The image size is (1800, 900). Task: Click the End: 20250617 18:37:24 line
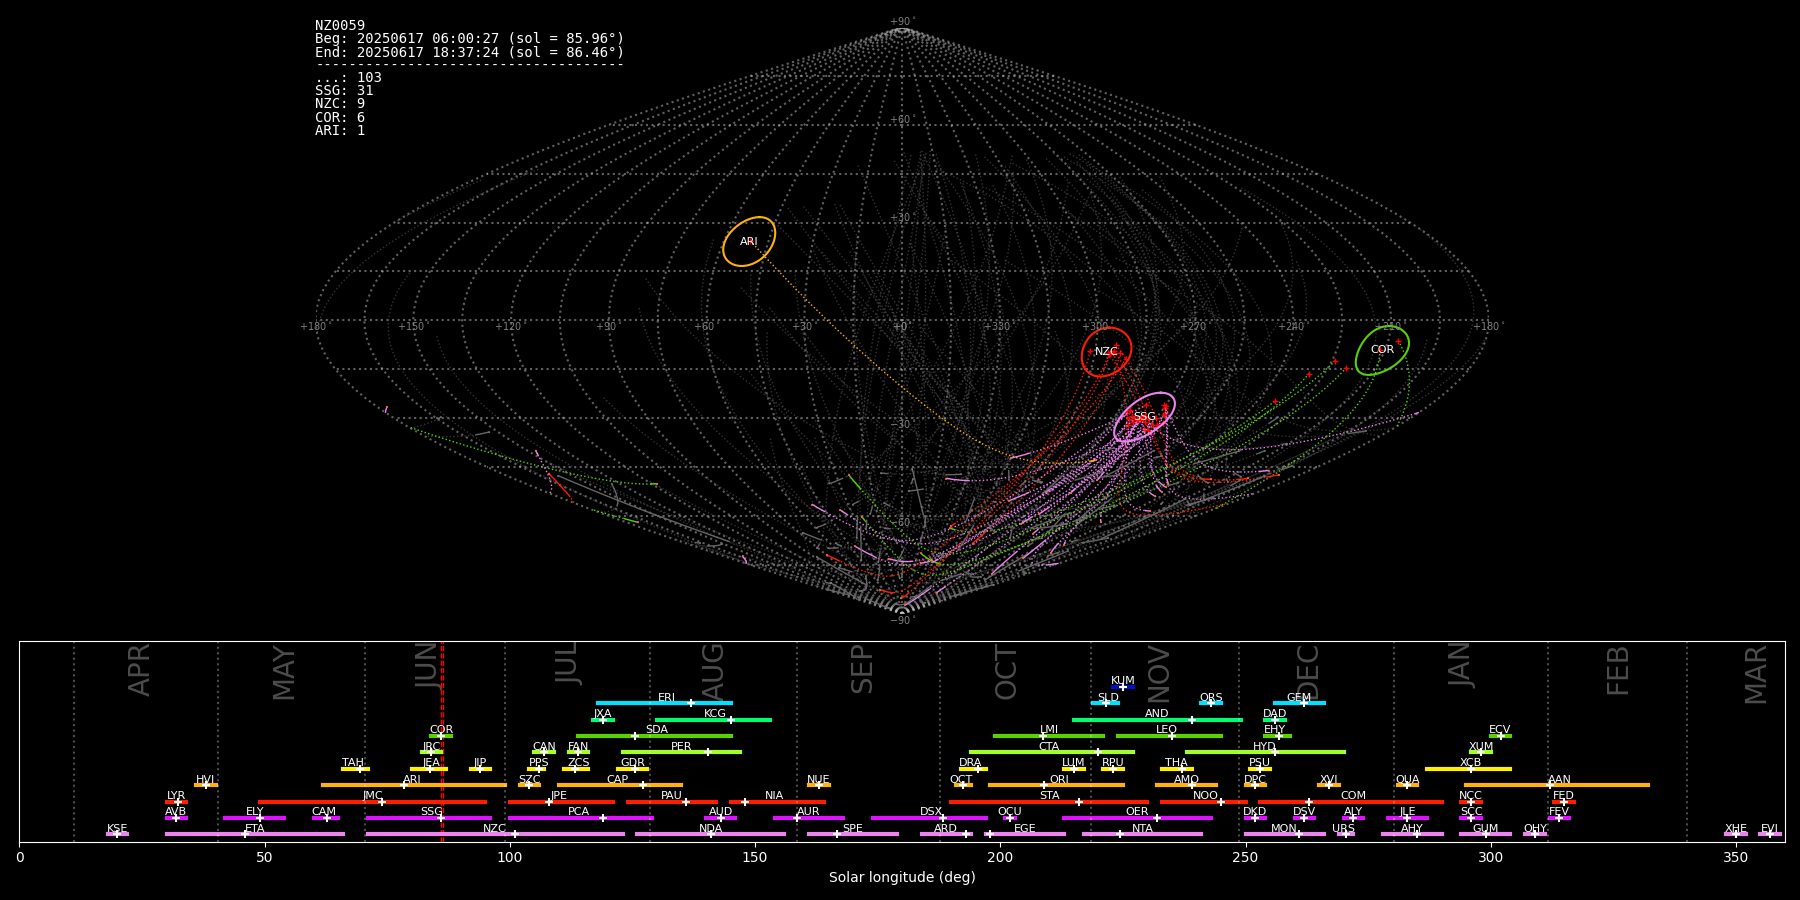(469, 52)
